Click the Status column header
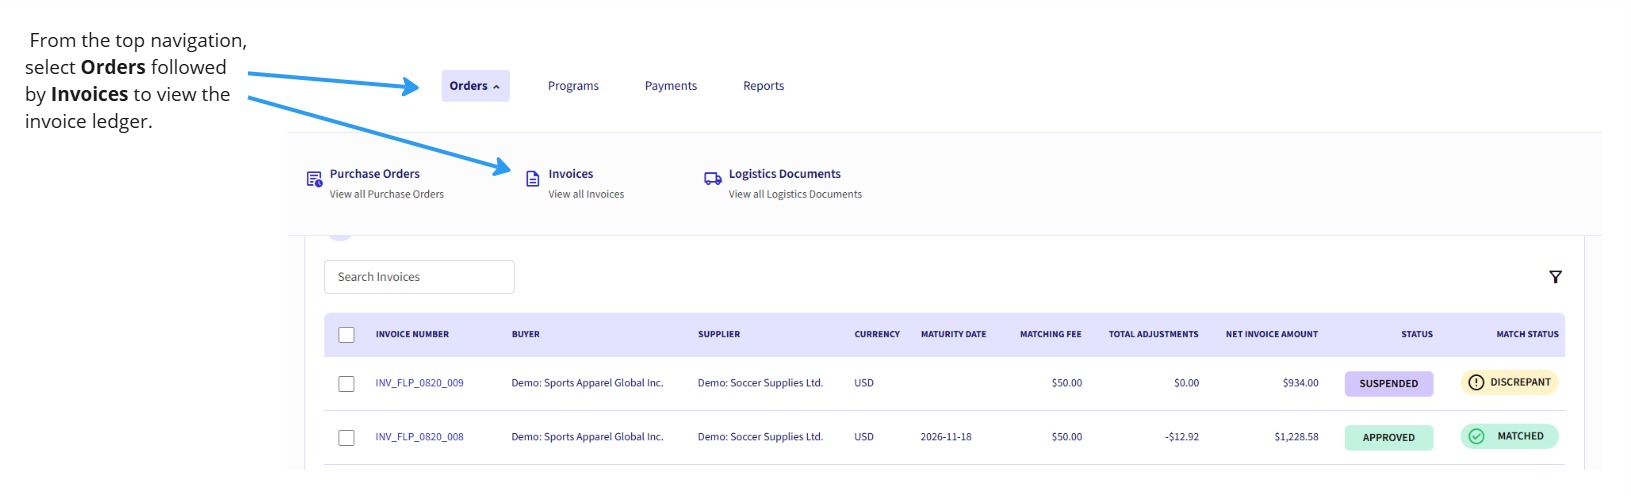Screen dimensions: 1631x496 (1417, 334)
